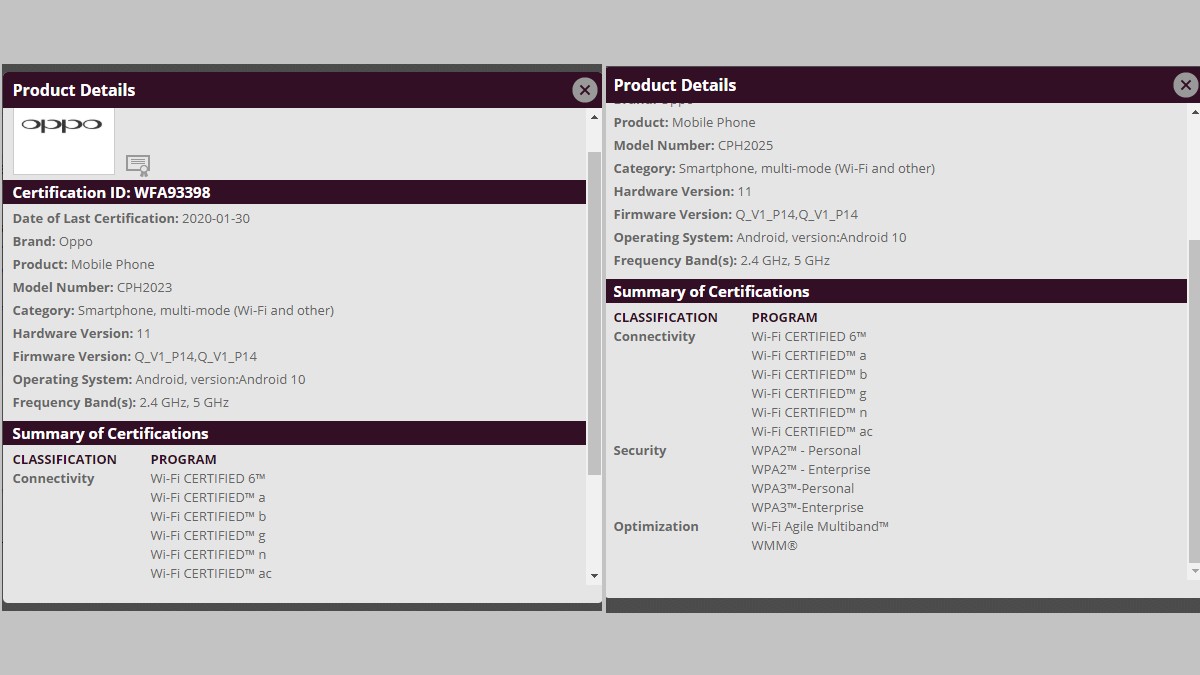
Task: Click WPA3-Personal entry
Action: [x=803, y=488]
